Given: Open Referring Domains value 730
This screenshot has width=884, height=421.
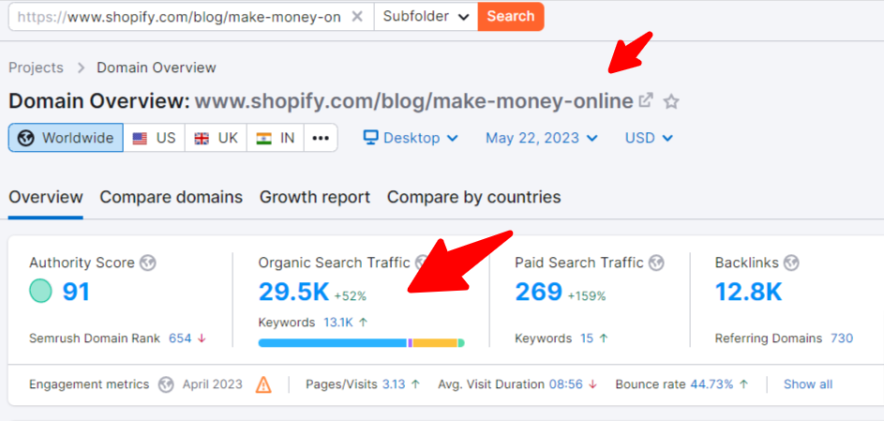Looking at the screenshot, I should pyautogui.click(x=842, y=338).
